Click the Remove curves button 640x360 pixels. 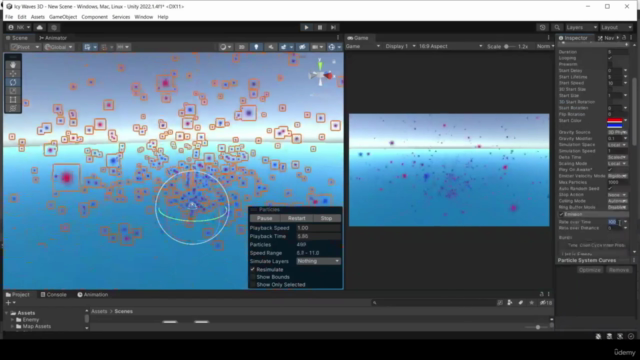(x=619, y=270)
